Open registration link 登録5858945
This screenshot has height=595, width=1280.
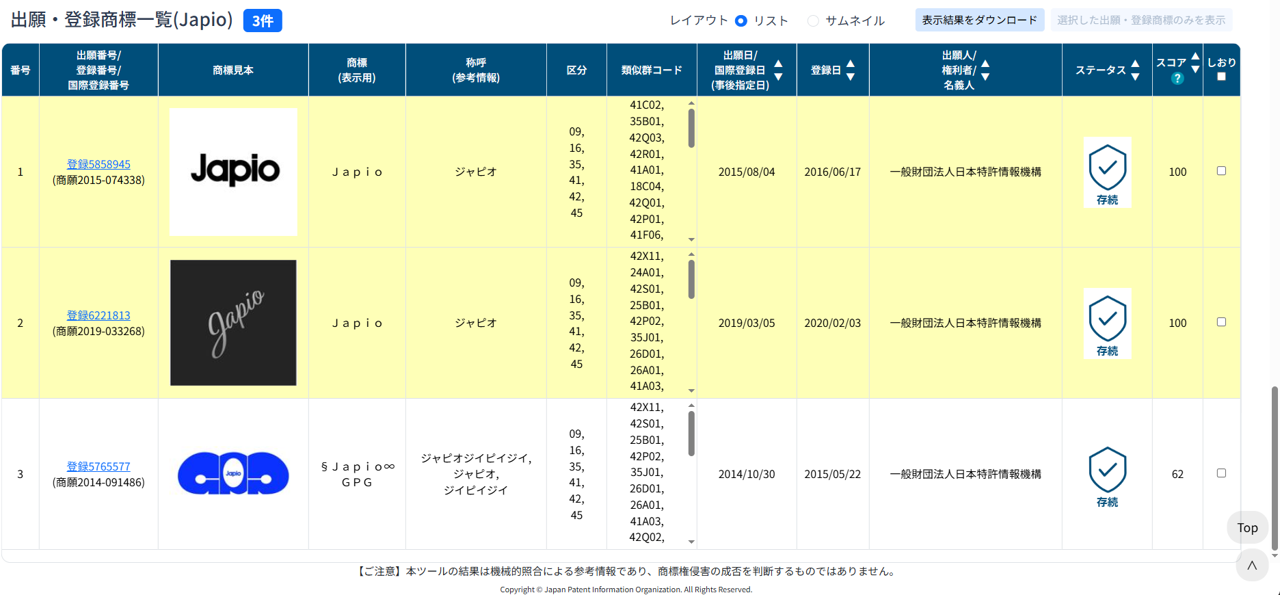point(98,164)
